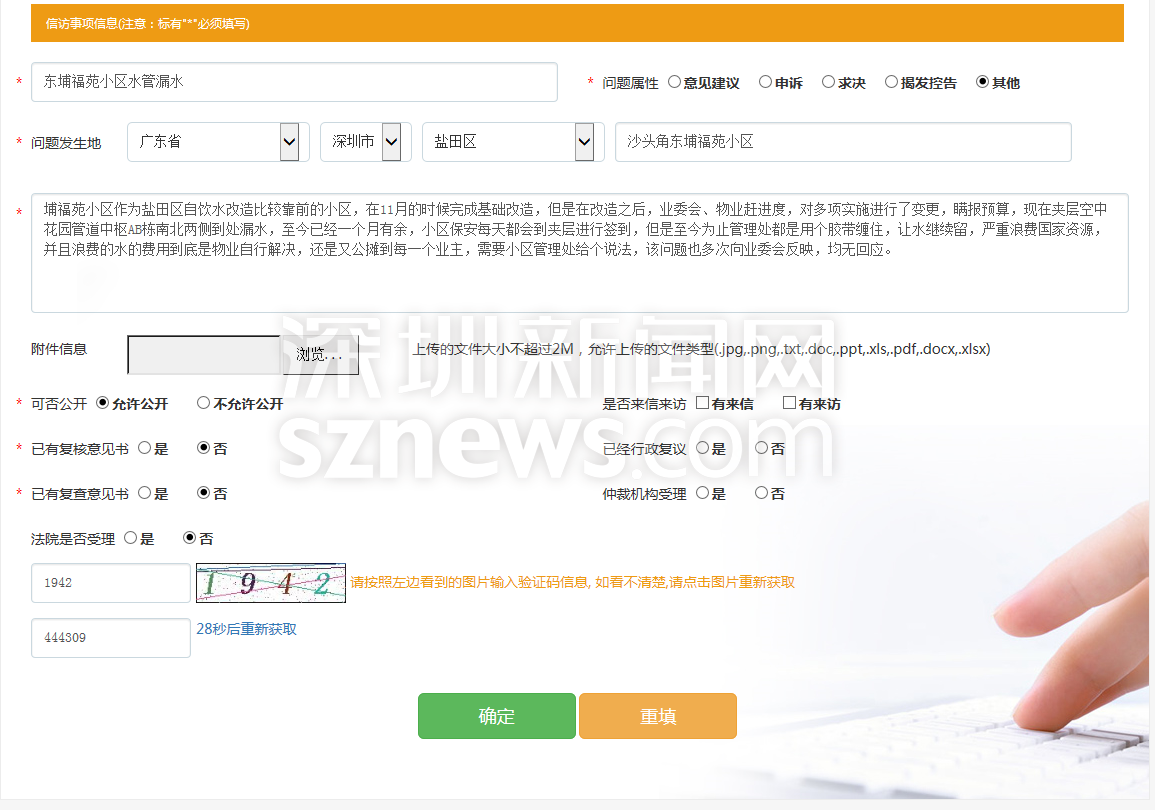Refresh the 1942 captcha image

[270, 583]
